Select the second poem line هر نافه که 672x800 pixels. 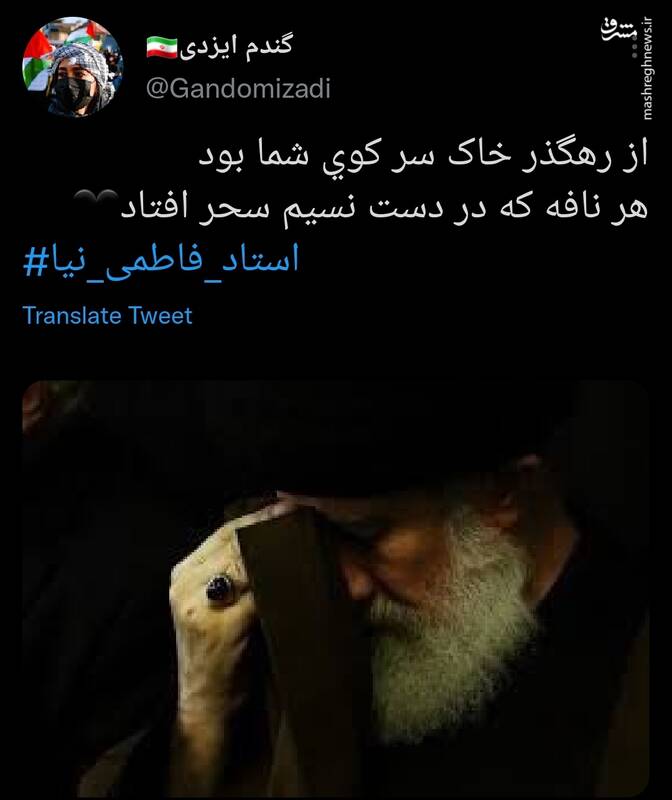click(384, 206)
